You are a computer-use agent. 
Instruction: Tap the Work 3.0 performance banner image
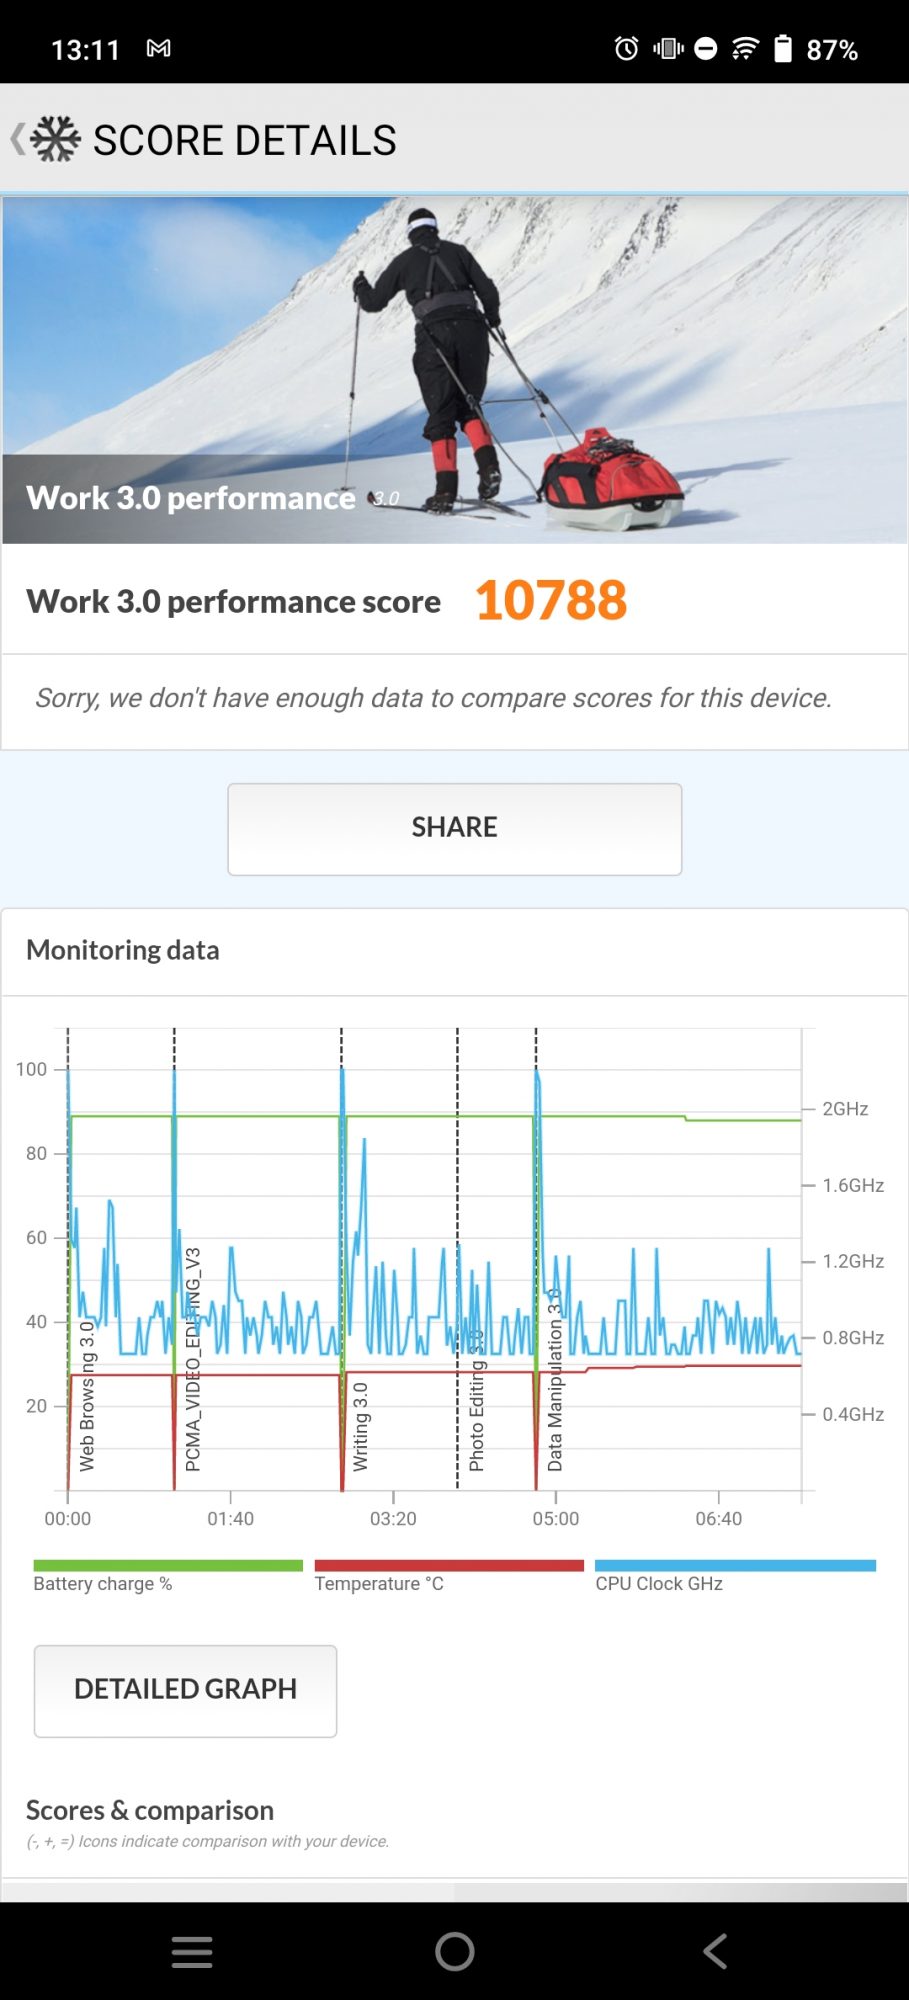coord(455,370)
